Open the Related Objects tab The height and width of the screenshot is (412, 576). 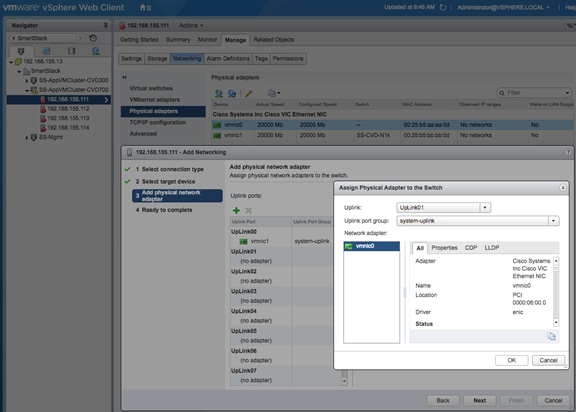point(274,40)
